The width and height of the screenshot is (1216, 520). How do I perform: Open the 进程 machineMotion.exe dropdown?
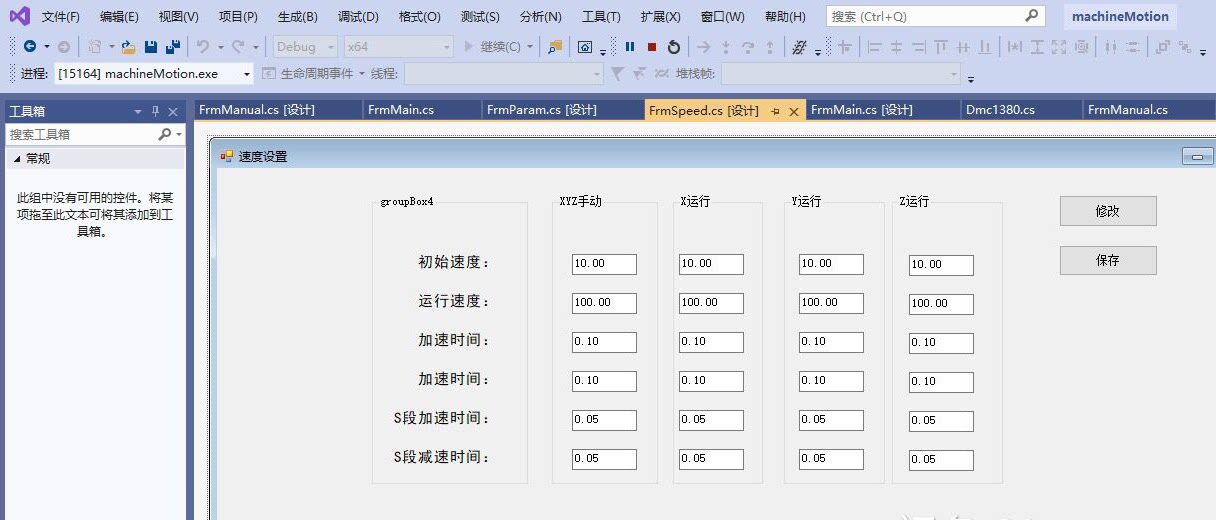tap(246, 74)
